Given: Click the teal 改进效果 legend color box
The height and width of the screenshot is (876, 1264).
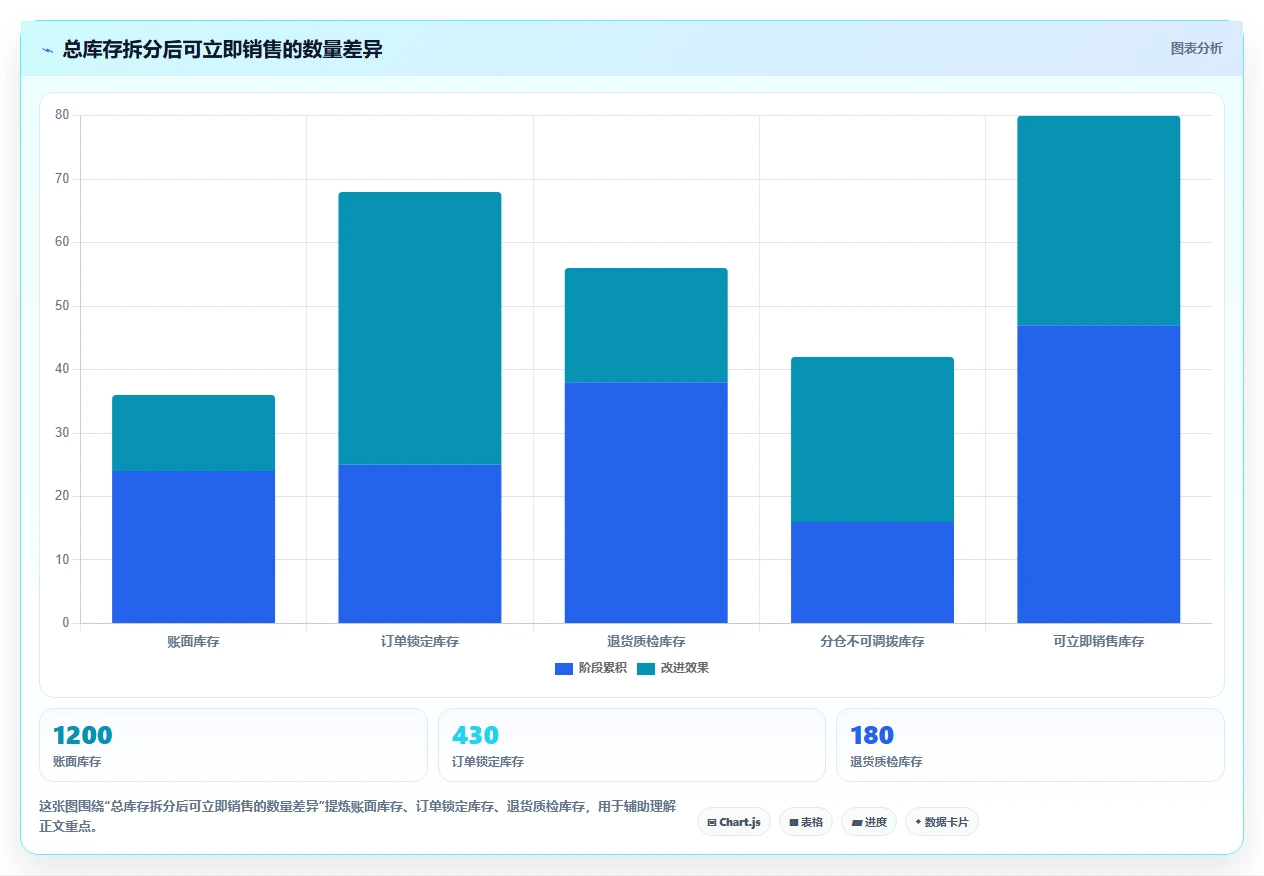Looking at the screenshot, I should 646,668.
